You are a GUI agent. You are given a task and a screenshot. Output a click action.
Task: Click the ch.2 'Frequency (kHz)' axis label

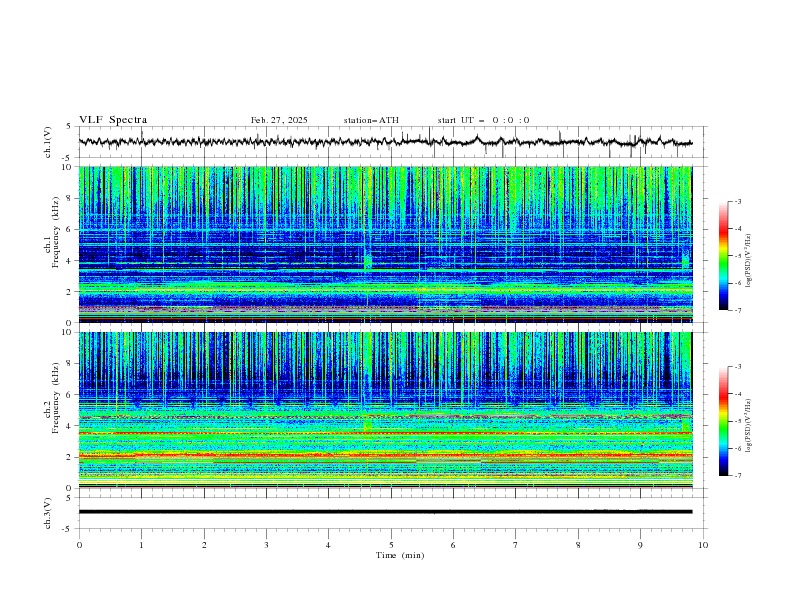pos(56,398)
